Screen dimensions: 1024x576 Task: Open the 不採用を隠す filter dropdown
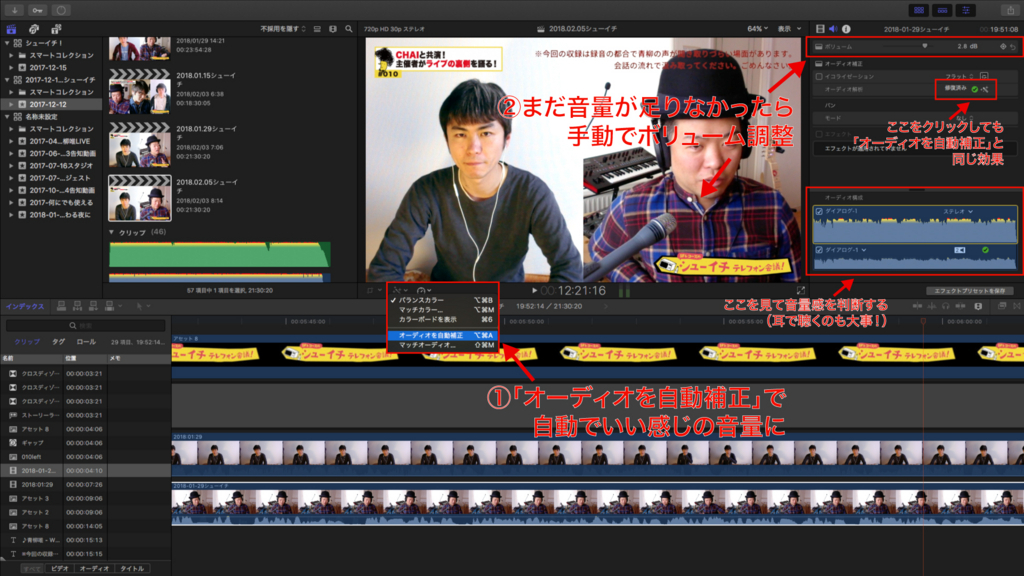tap(283, 29)
